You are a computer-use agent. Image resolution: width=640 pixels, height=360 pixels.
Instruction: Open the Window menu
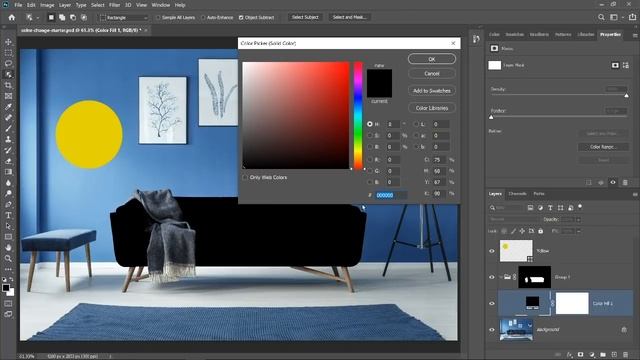(x=160, y=5)
